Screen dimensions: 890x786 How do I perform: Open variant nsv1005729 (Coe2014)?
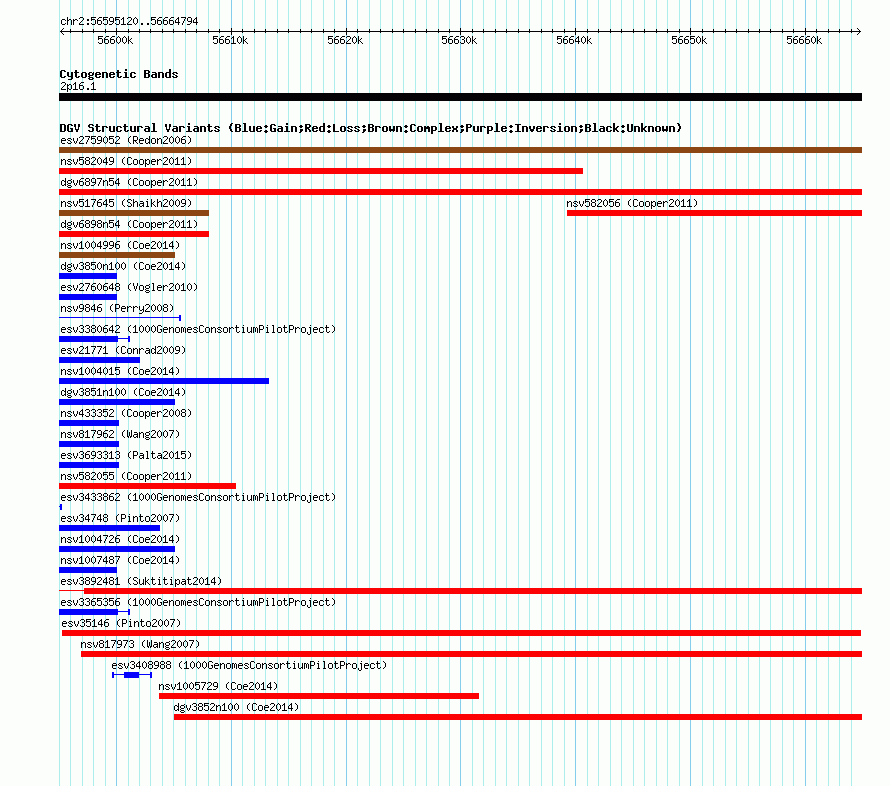pos(219,686)
